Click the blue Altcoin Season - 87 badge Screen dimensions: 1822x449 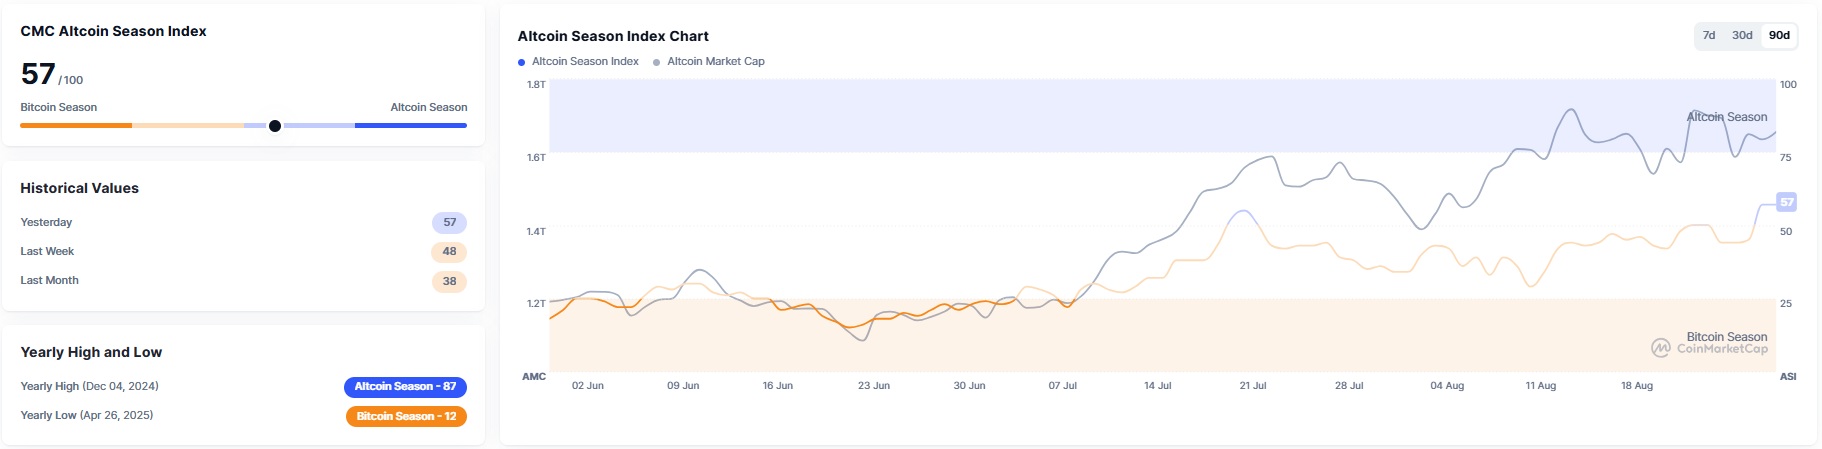tap(405, 387)
